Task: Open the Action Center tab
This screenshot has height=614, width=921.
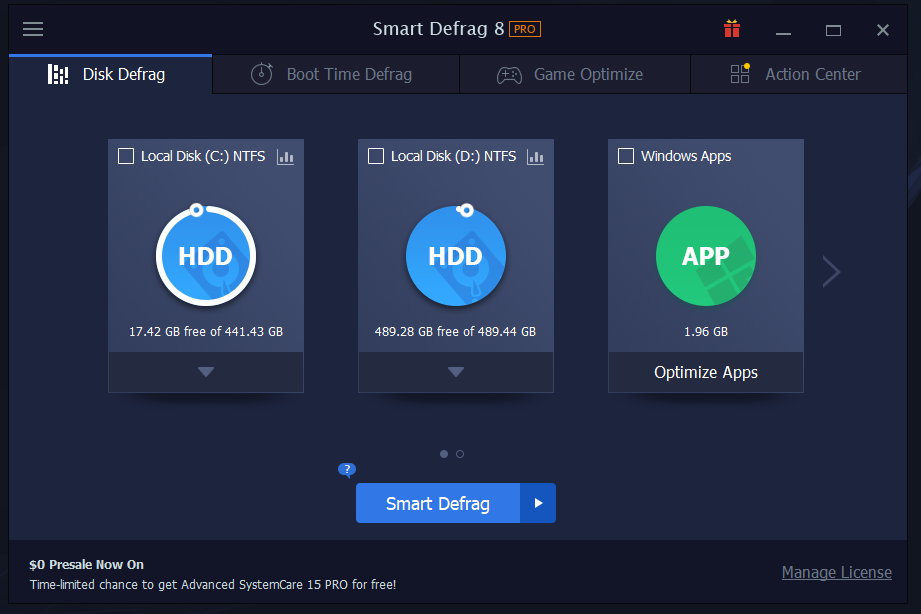Action: (x=799, y=75)
